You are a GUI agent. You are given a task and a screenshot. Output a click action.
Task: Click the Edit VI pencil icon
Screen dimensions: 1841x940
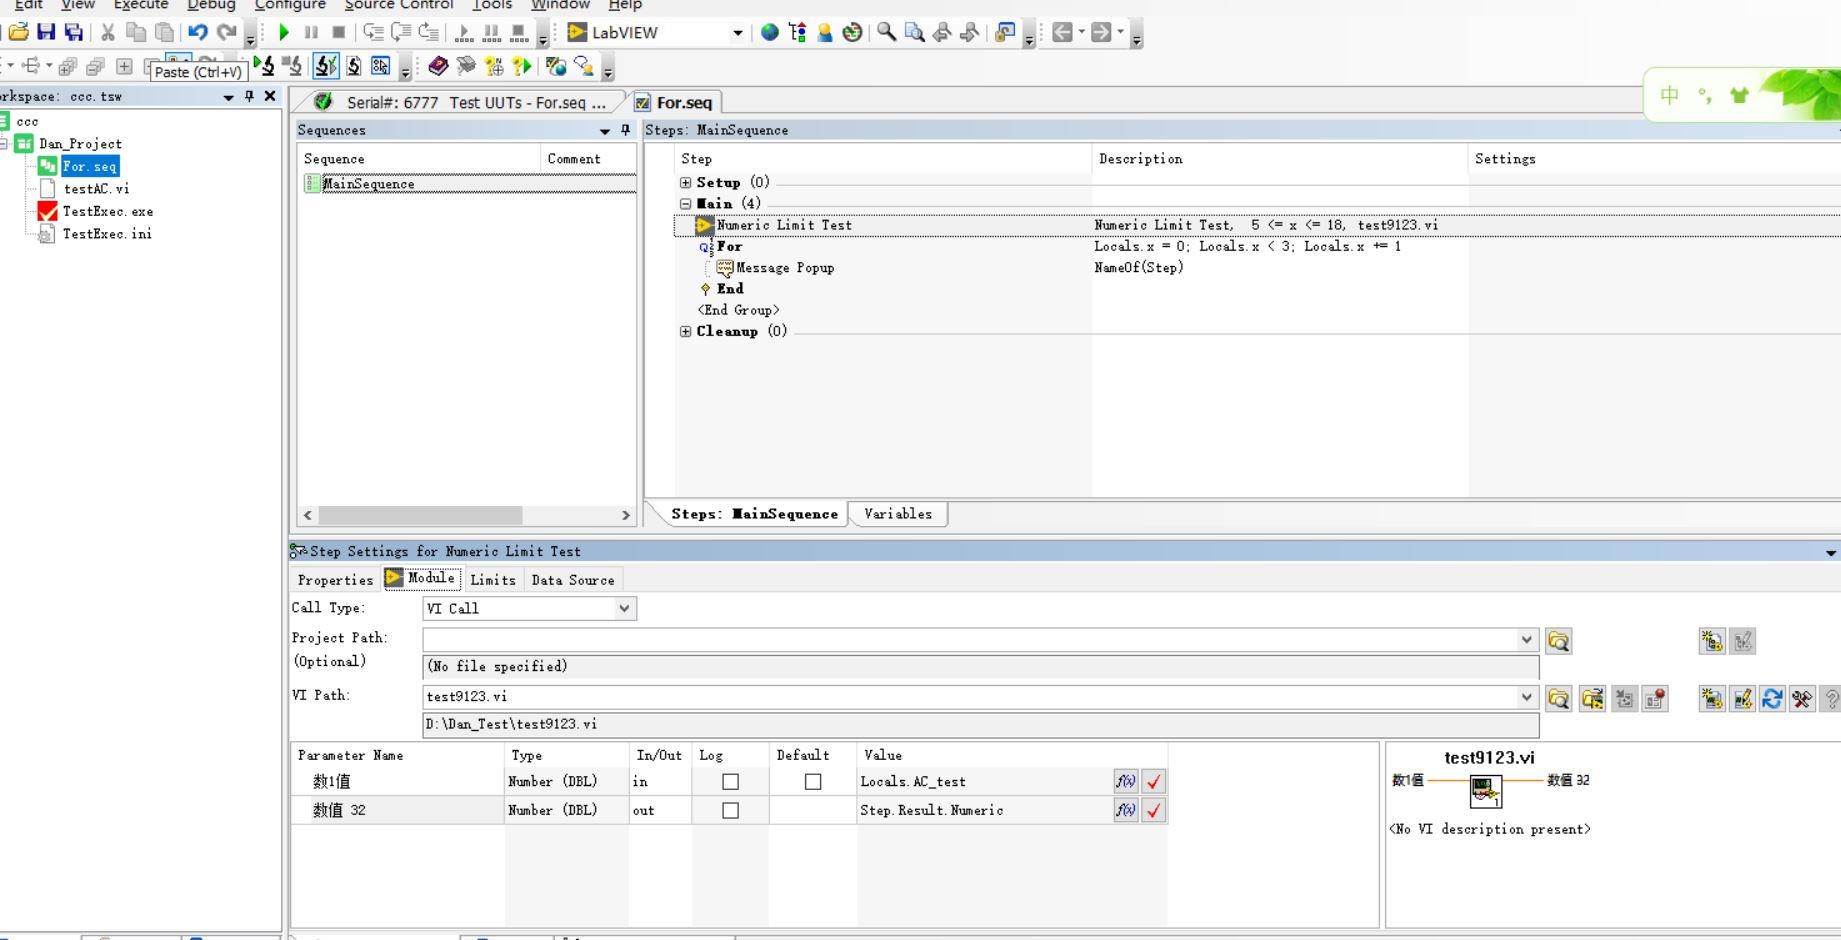[x=1743, y=699]
